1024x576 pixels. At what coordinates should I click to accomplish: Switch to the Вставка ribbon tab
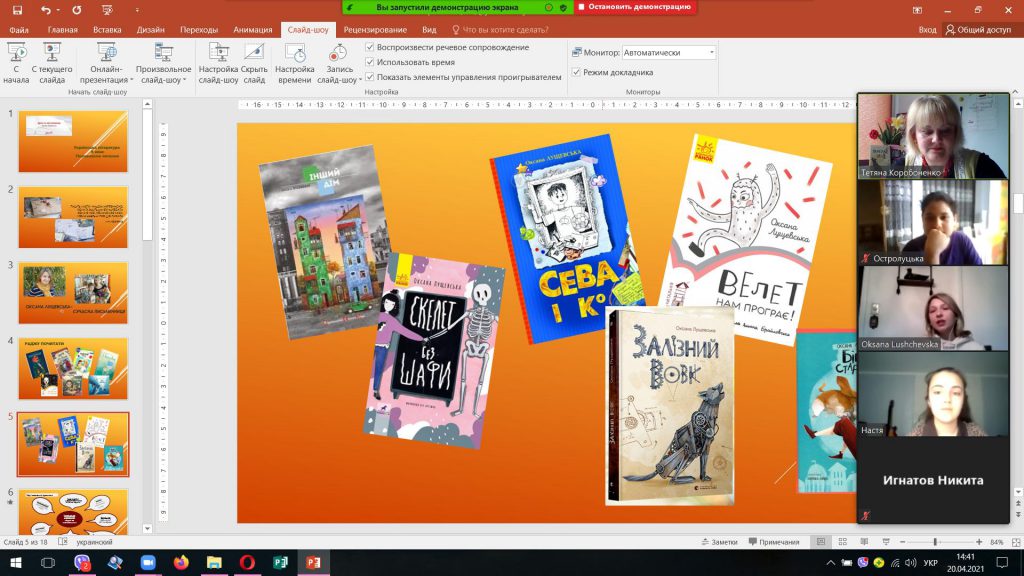[x=107, y=30]
